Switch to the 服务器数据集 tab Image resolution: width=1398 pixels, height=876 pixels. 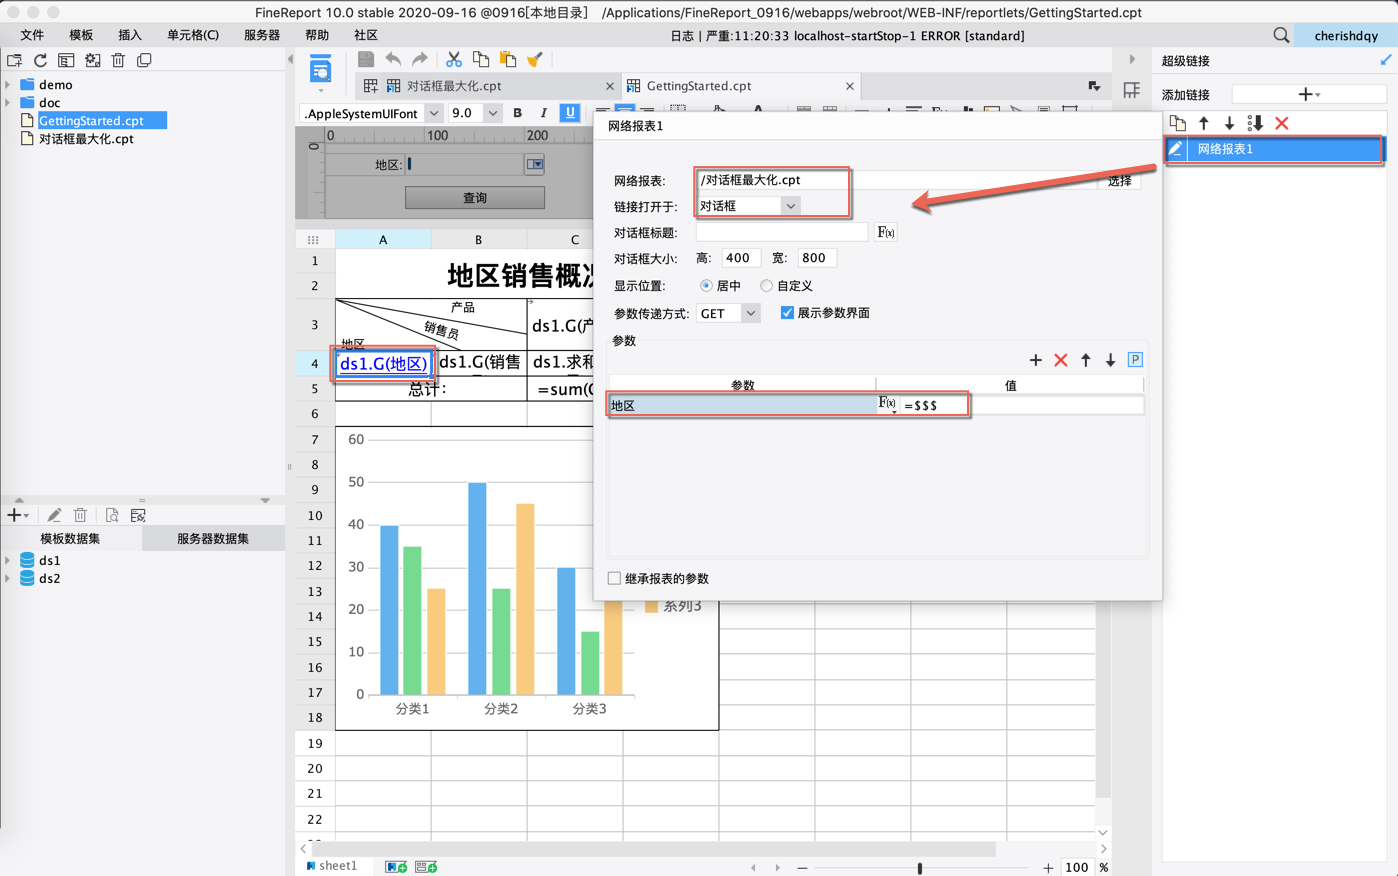[213, 539]
